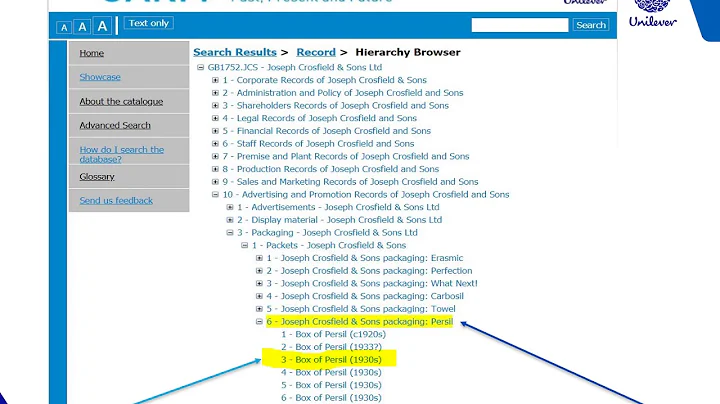Open 5 - Box of Persil (1930s)
720x404 pixels.
point(331,385)
